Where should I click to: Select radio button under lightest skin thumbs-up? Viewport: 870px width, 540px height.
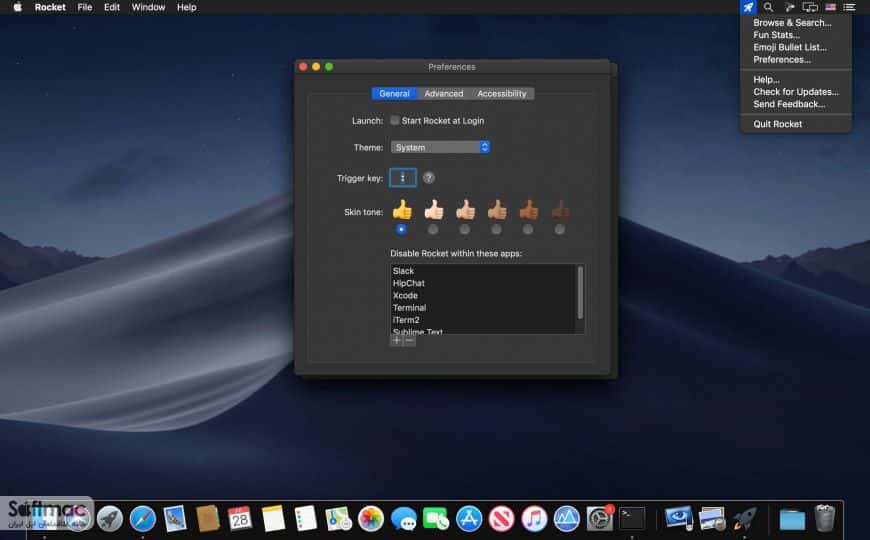433,229
